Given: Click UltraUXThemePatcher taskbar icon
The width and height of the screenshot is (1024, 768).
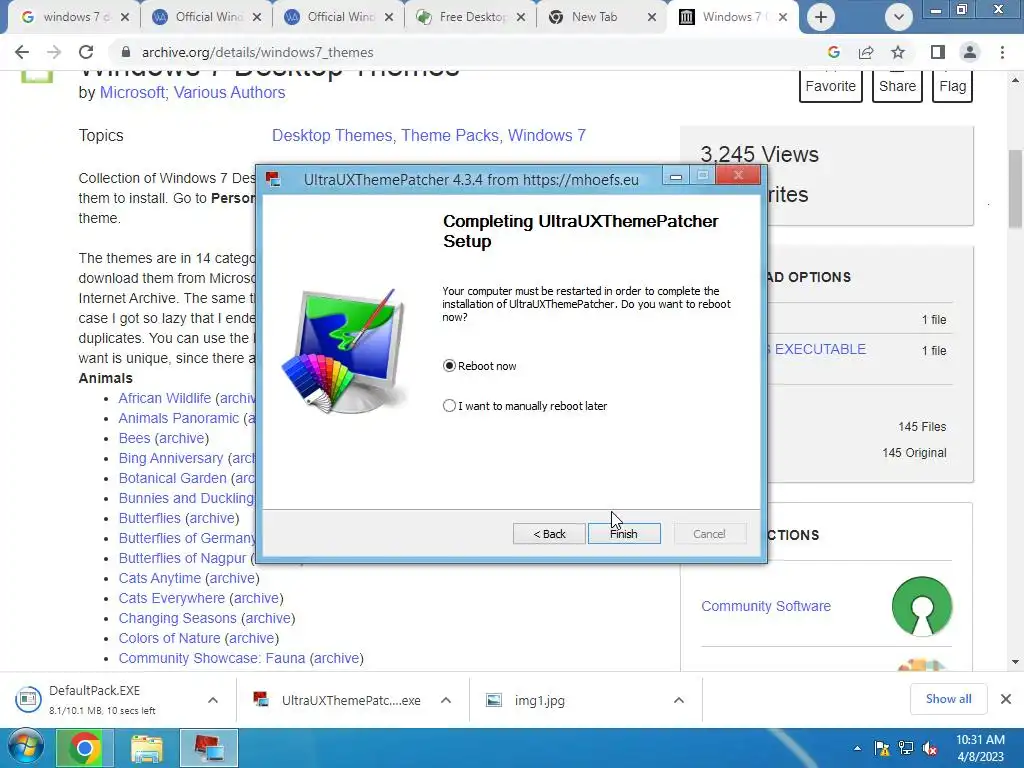Looking at the screenshot, I should pyautogui.click(x=209, y=748).
